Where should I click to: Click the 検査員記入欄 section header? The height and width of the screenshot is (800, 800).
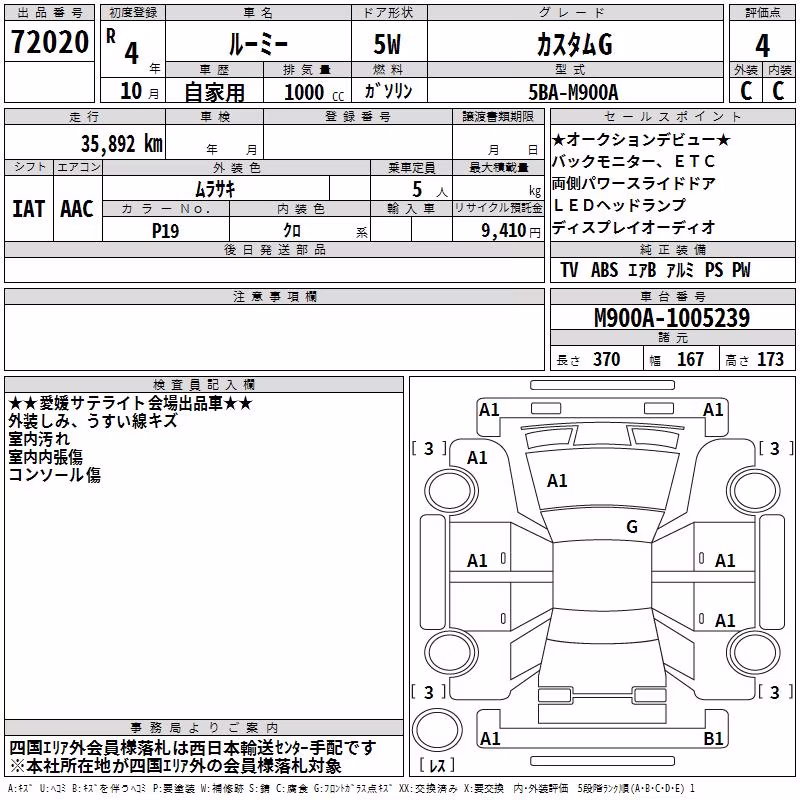click(x=204, y=385)
